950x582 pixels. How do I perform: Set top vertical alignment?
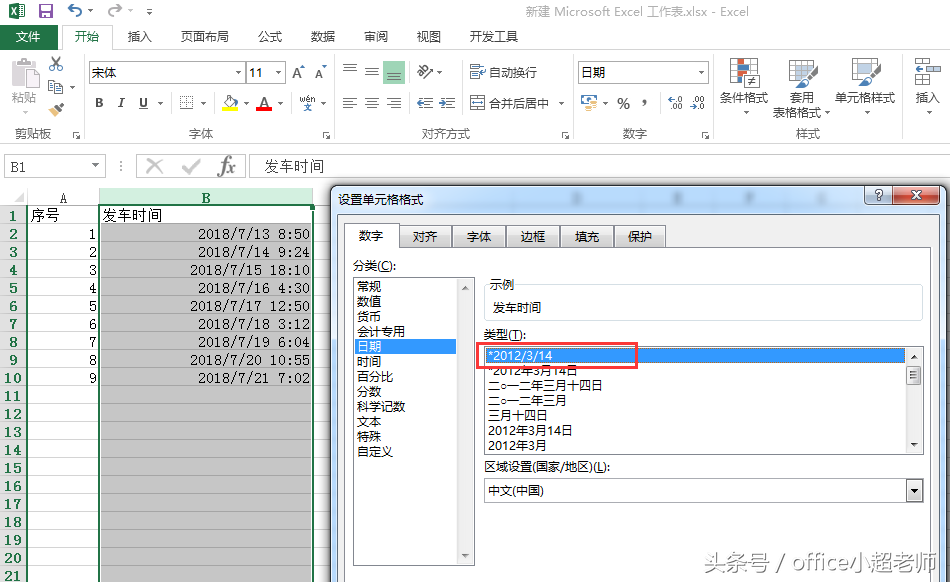(350, 71)
